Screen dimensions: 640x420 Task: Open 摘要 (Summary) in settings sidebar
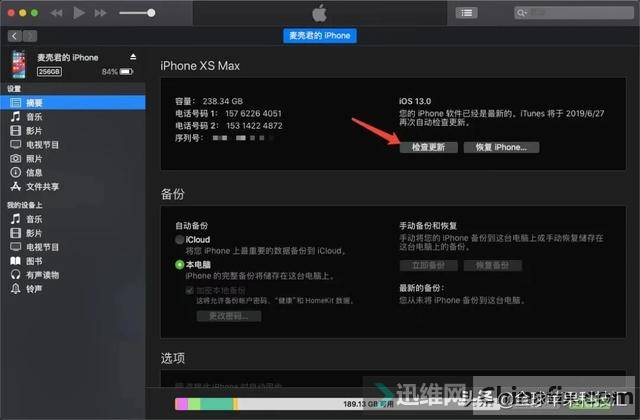tap(73, 103)
